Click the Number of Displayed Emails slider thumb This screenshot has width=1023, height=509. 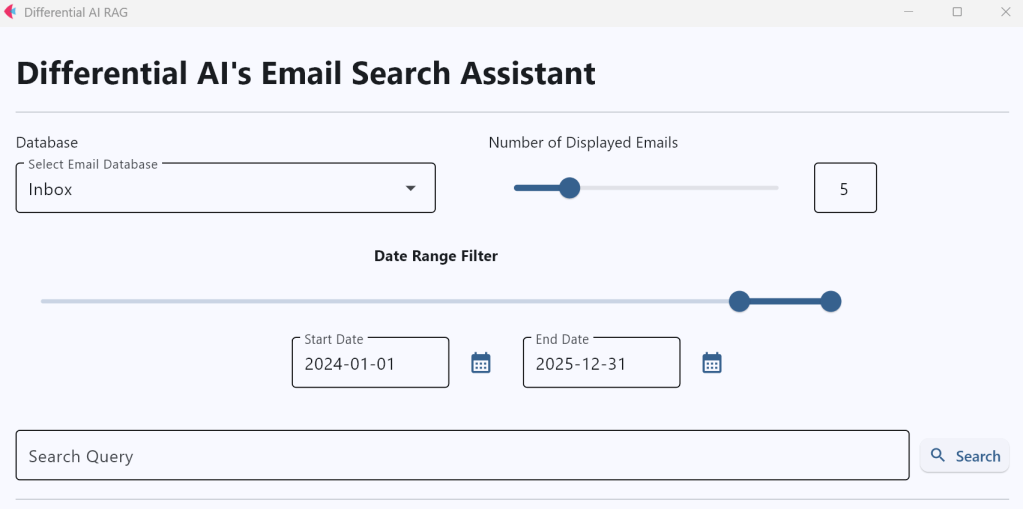569,188
